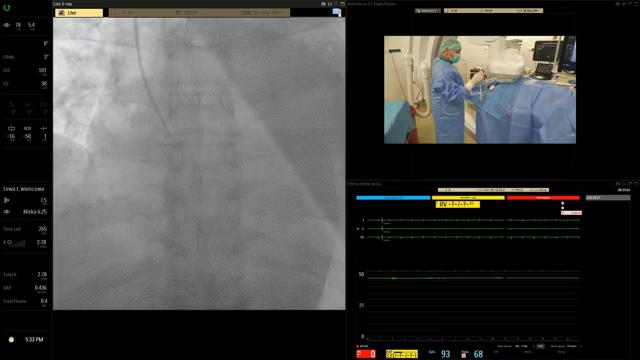This screenshot has height=360, width=640.
Task: Click the live fluoroscopy X-ray image
Action: click(x=199, y=164)
